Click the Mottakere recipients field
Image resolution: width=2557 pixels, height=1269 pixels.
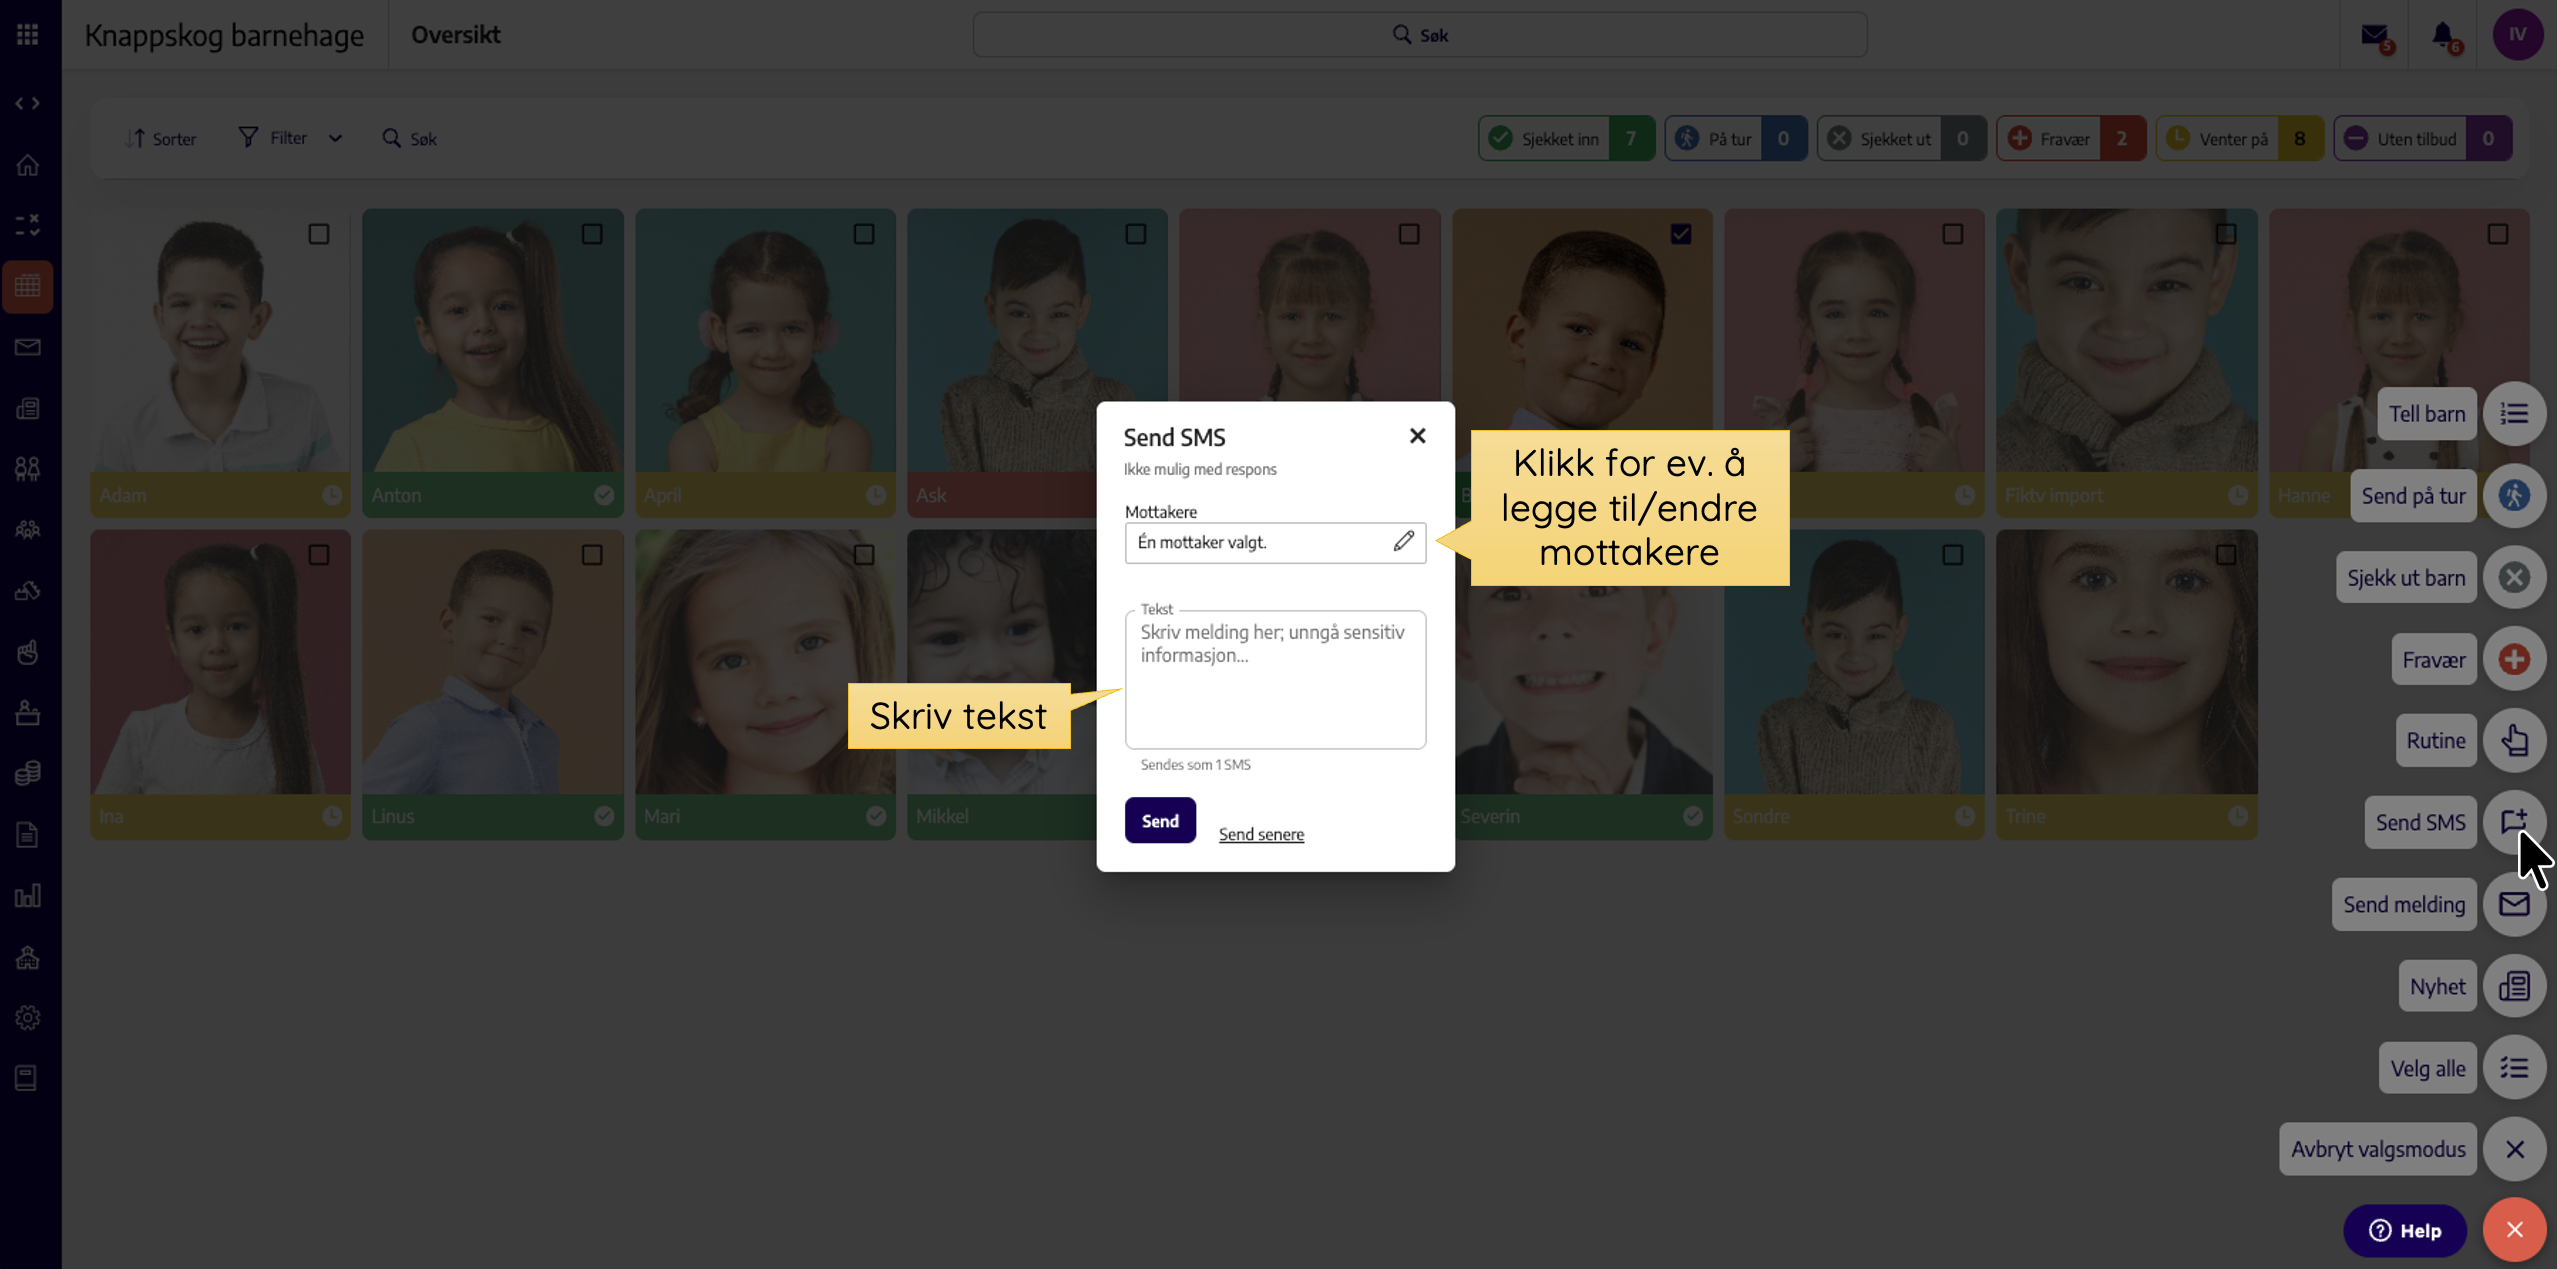(1275, 542)
